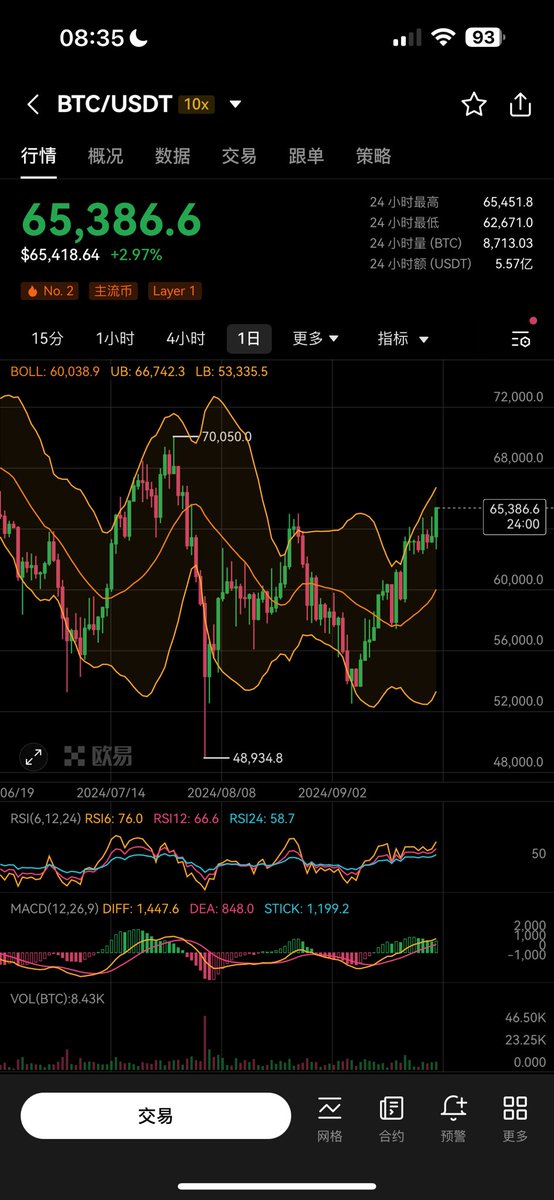Open 网格 grid trading icon
The width and height of the screenshot is (554, 1200).
click(329, 1117)
